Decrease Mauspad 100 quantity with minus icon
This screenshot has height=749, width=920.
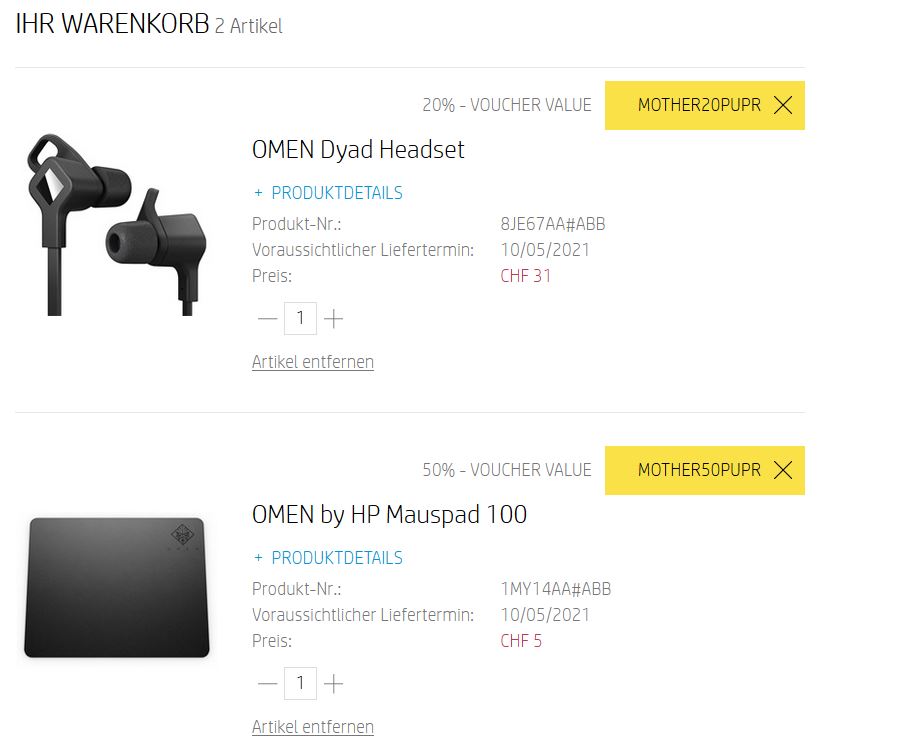268,683
